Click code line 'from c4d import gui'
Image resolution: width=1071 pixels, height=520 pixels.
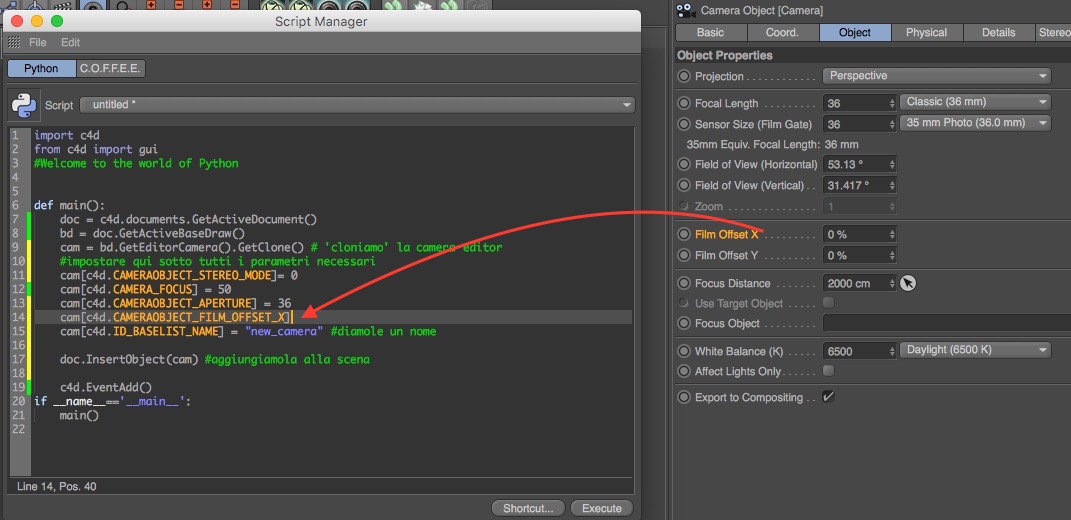96,149
